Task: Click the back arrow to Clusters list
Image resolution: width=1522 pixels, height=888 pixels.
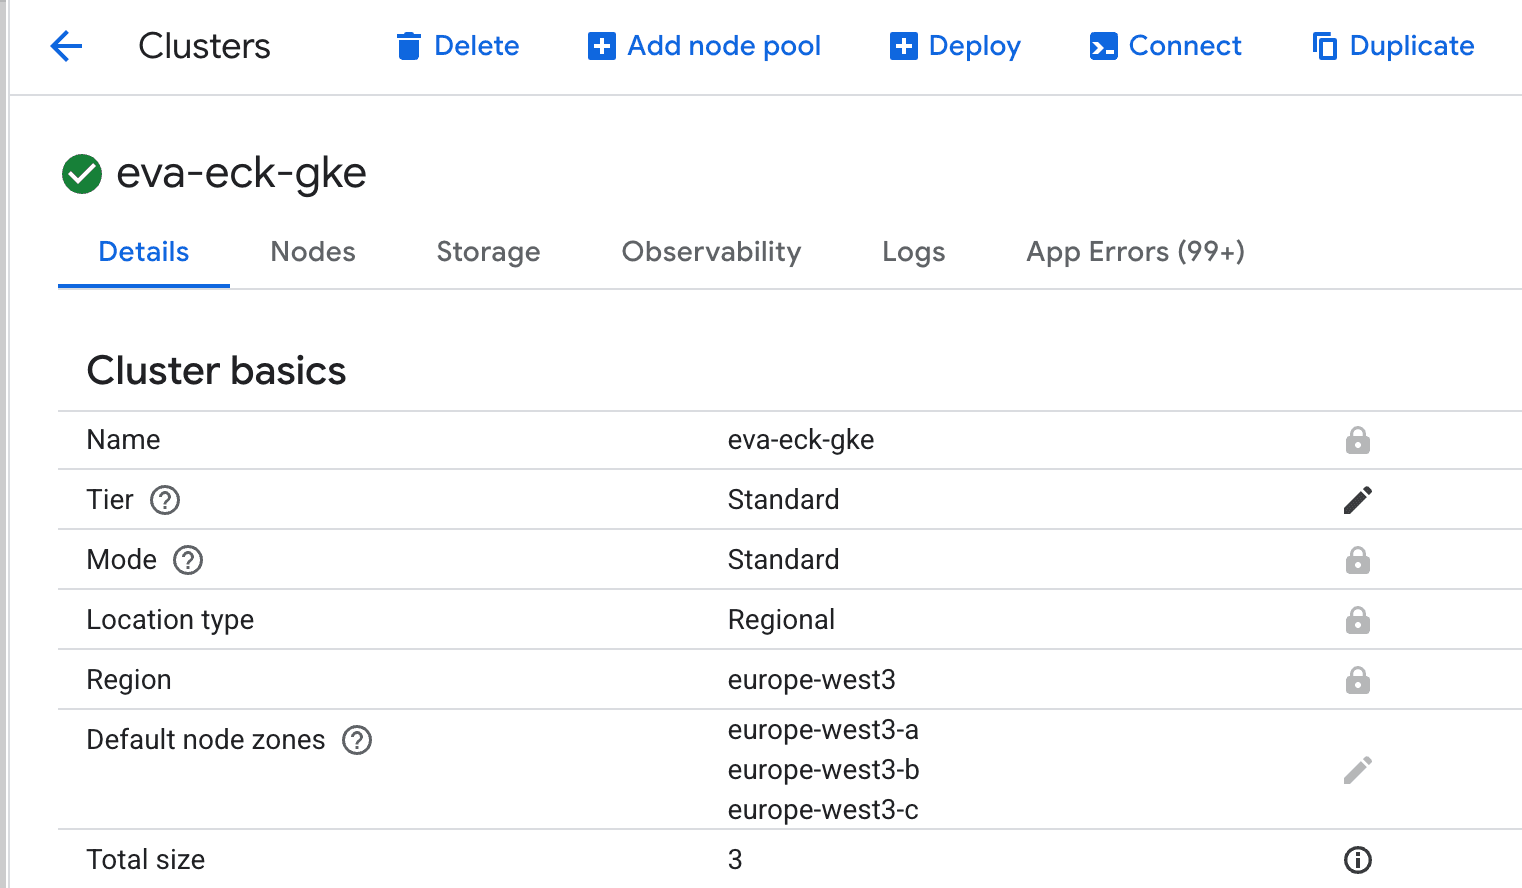Action: [x=66, y=46]
